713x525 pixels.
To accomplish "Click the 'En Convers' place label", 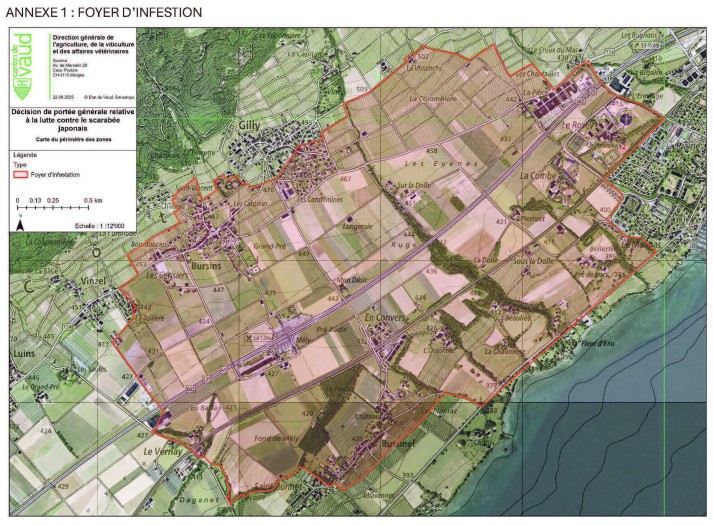I will pyautogui.click(x=381, y=320).
